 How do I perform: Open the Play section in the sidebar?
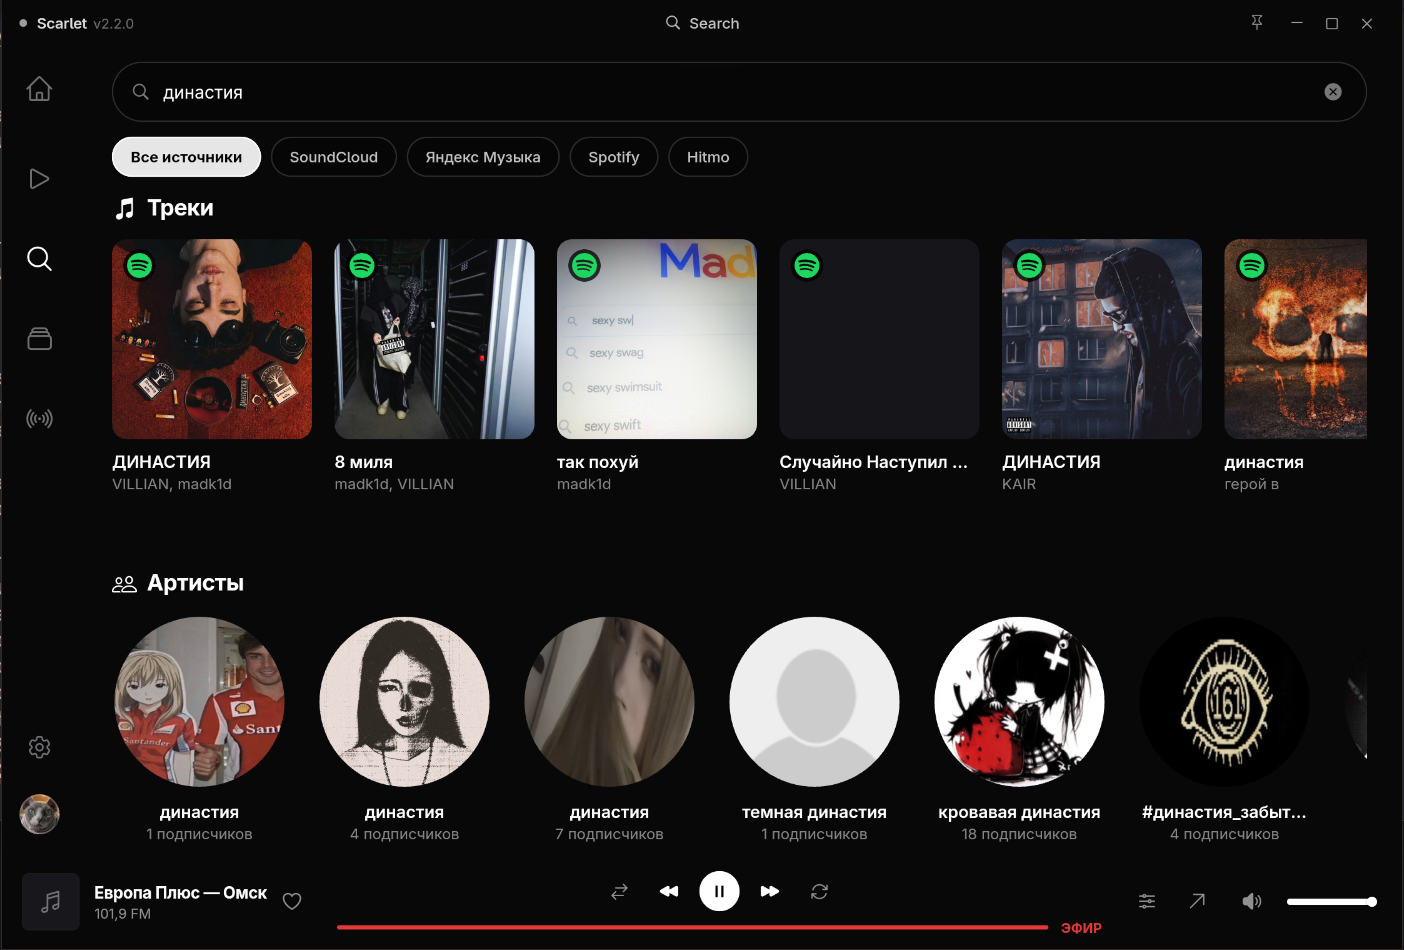pyautogui.click(x=39, y=179)
